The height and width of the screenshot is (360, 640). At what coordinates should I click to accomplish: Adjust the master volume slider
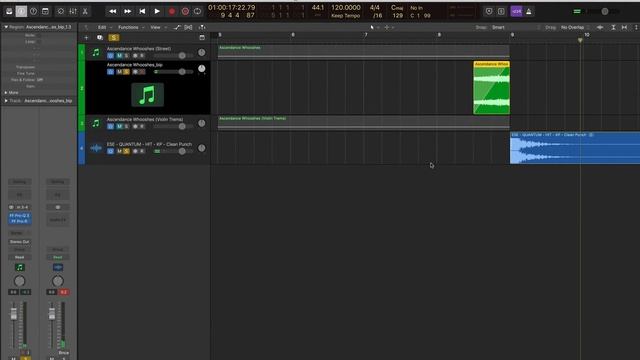click(x=604, y=11)
